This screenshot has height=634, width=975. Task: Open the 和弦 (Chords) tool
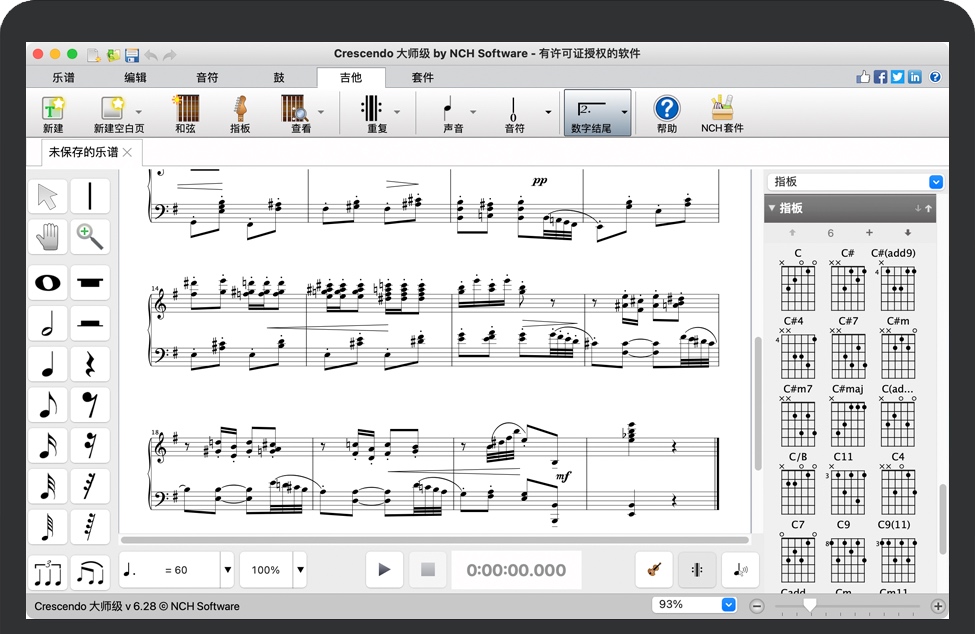(185, 112)
